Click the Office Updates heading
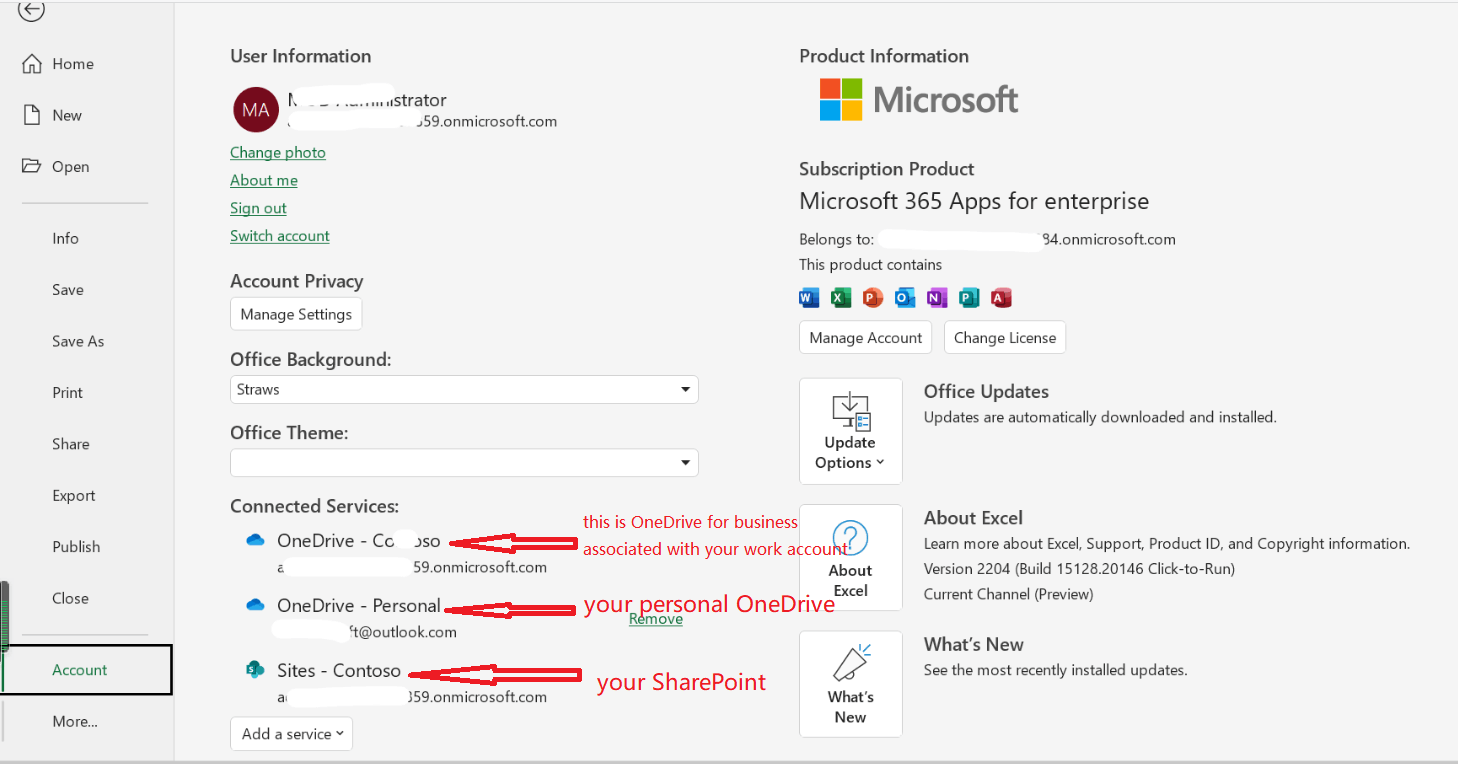The width and height of the screenshot is (1458, 764). point(986,392)
